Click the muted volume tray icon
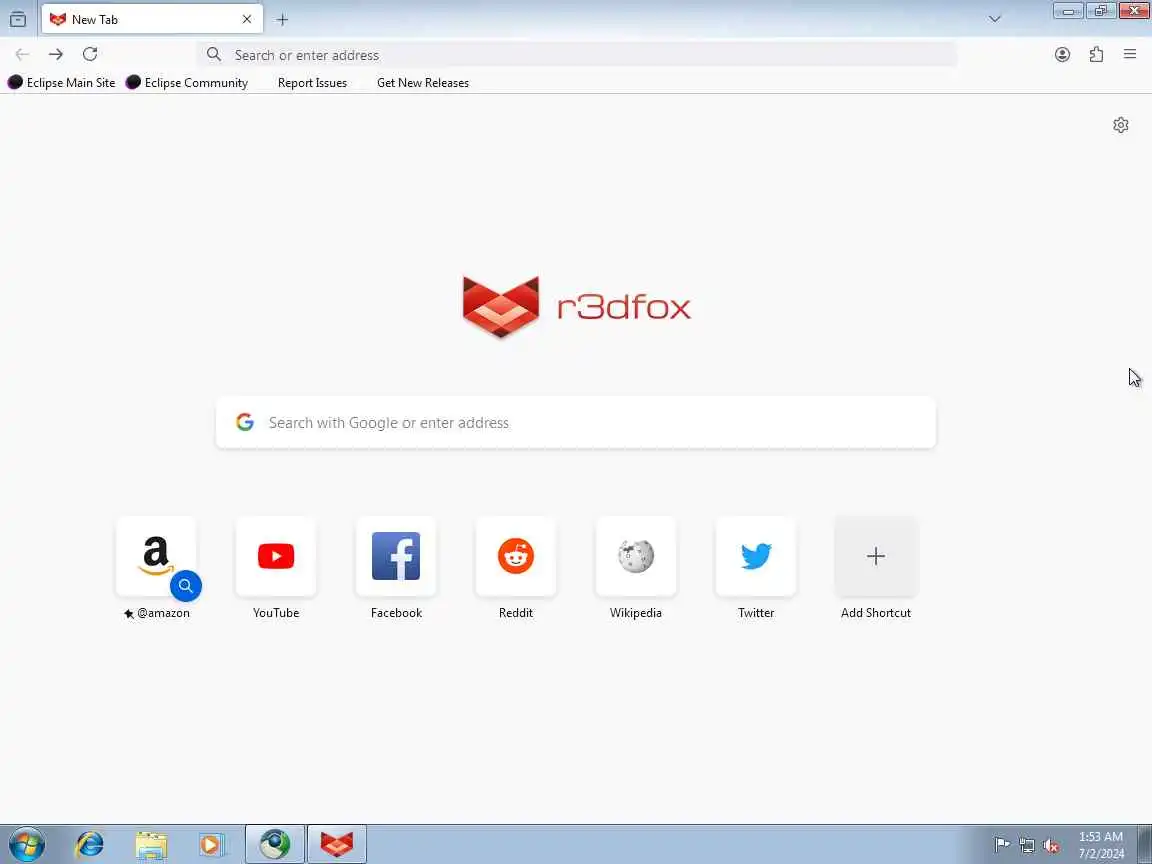The height and width of the screenshot is (864, 1152). tap(1051, 846)
